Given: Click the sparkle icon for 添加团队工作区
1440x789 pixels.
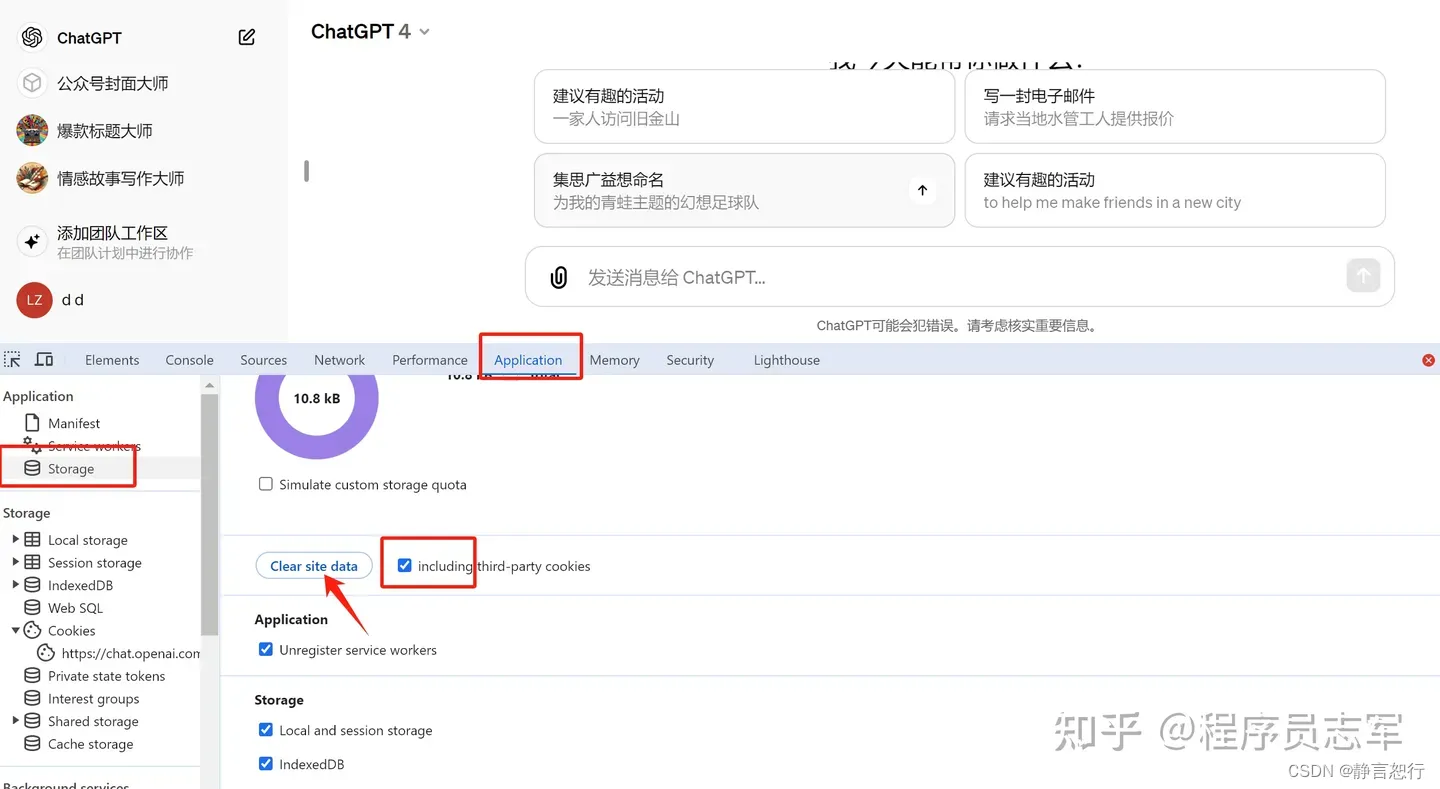Looking at the screenshot, I should [x=32, y=241].
